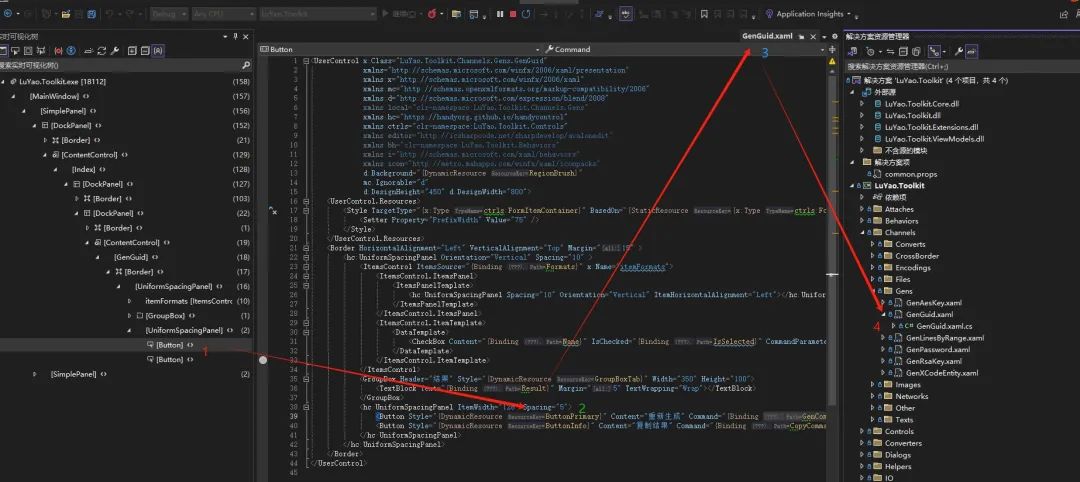
Task: Select GenAesKey.xaml in Solution Explorer
Action: [933, 302]
